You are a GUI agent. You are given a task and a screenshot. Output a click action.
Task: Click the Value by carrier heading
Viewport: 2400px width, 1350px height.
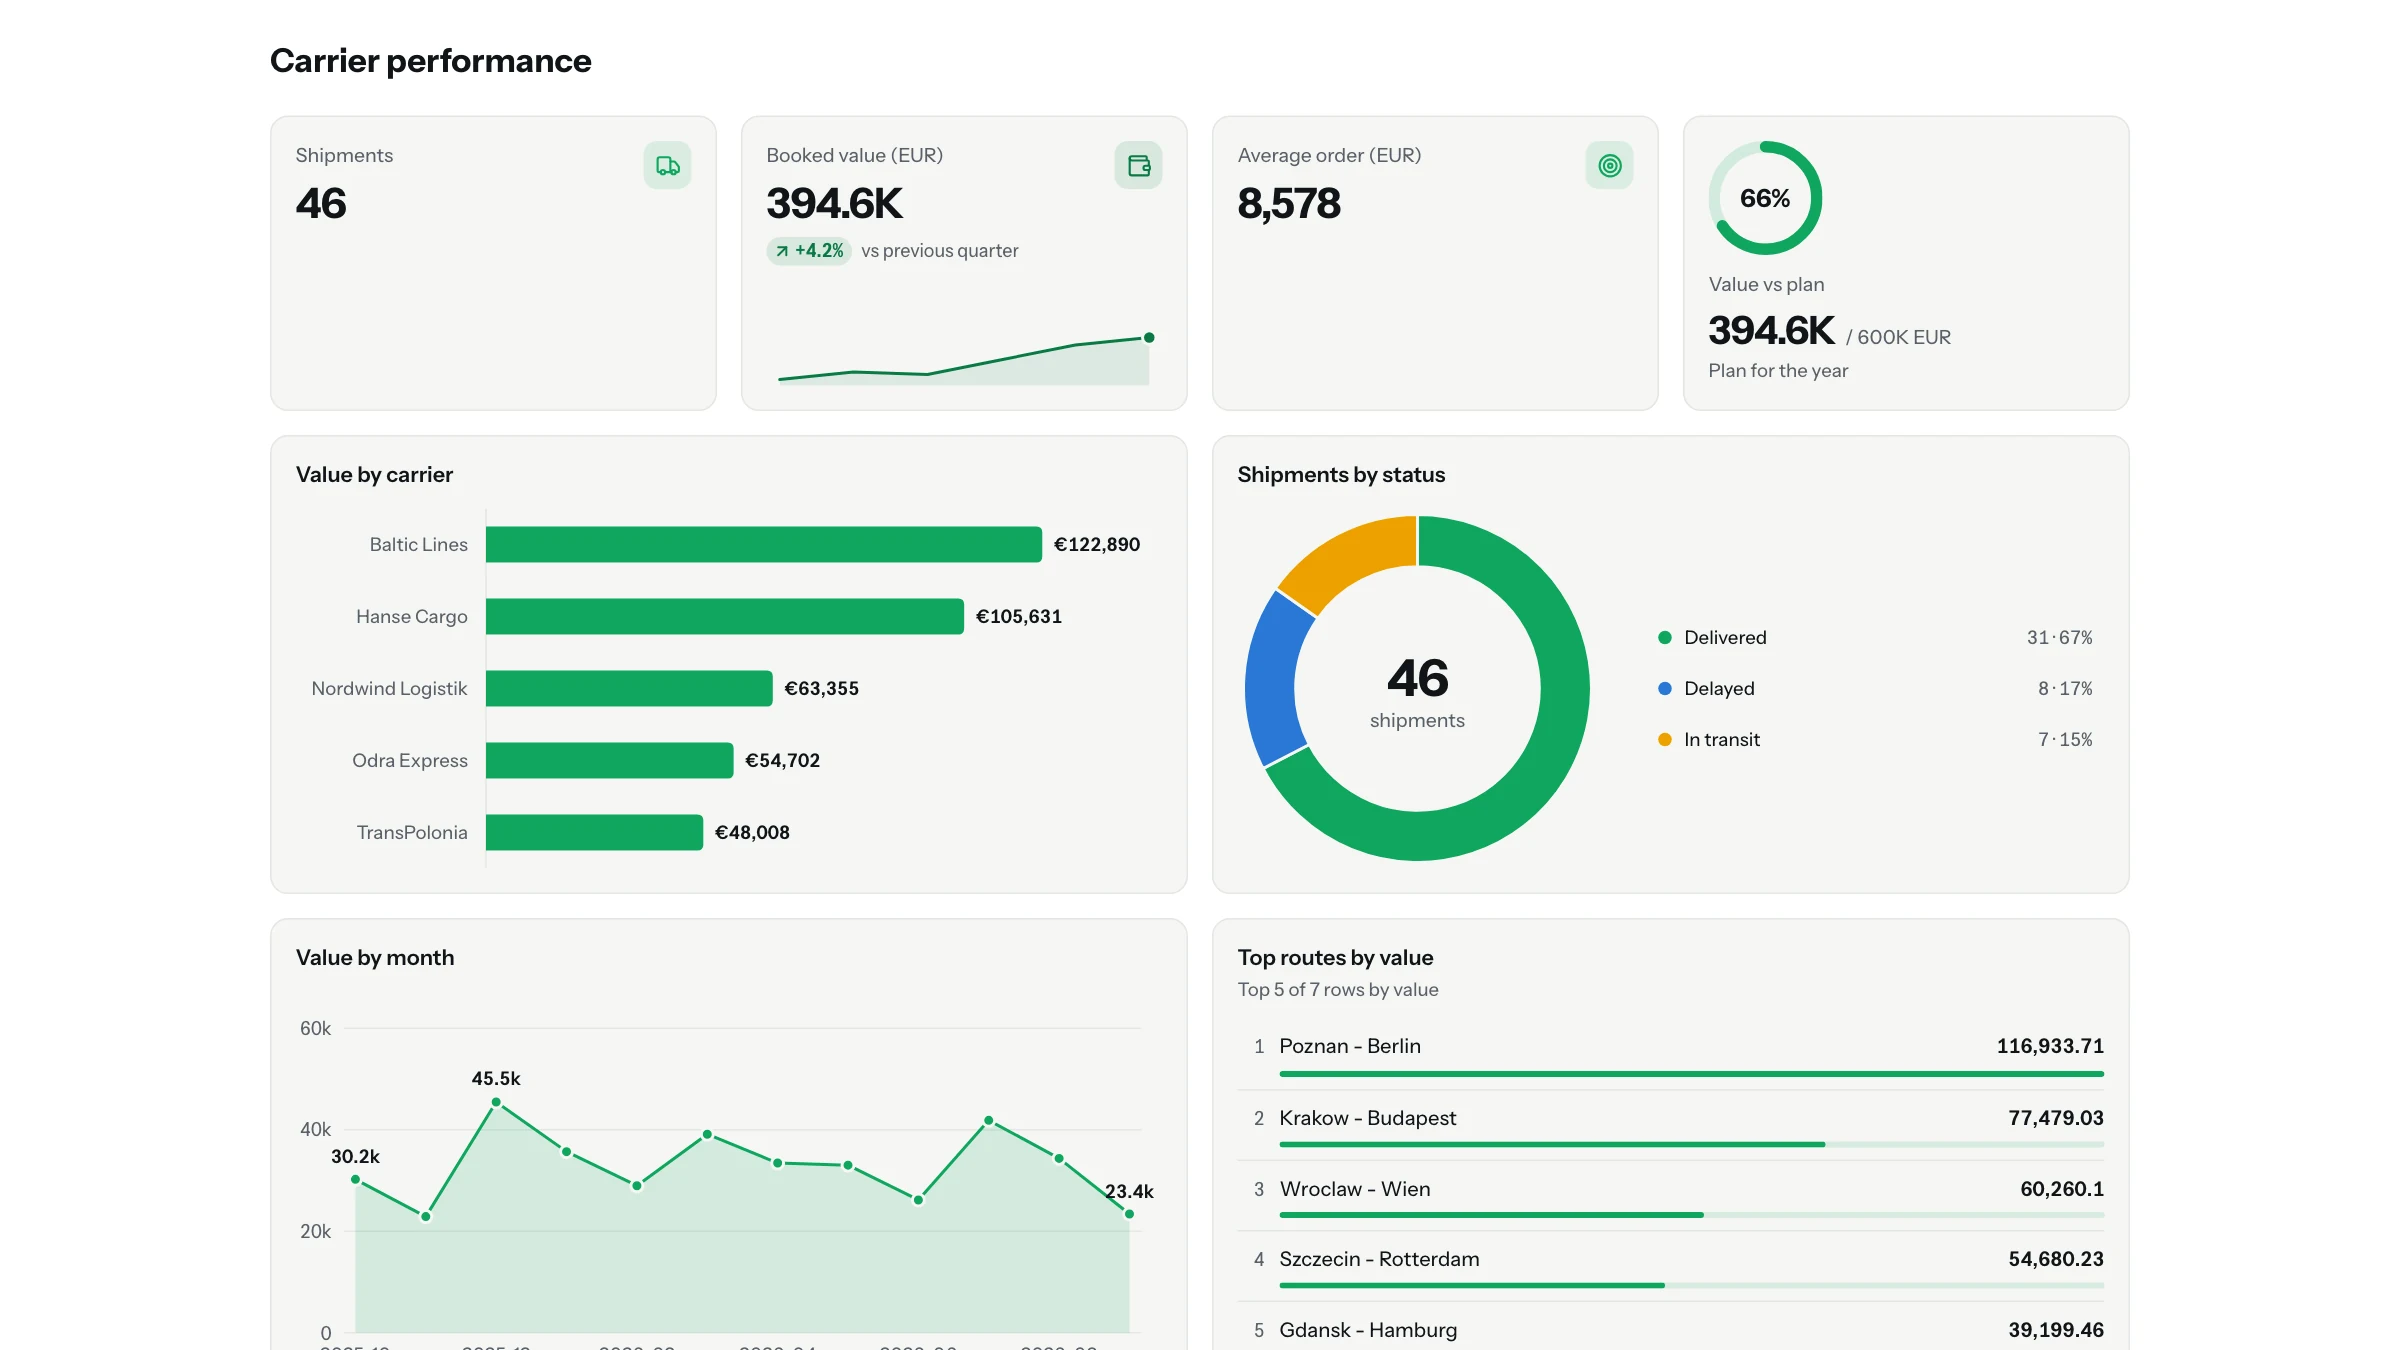pyautogui.click(x=375, y=475)
